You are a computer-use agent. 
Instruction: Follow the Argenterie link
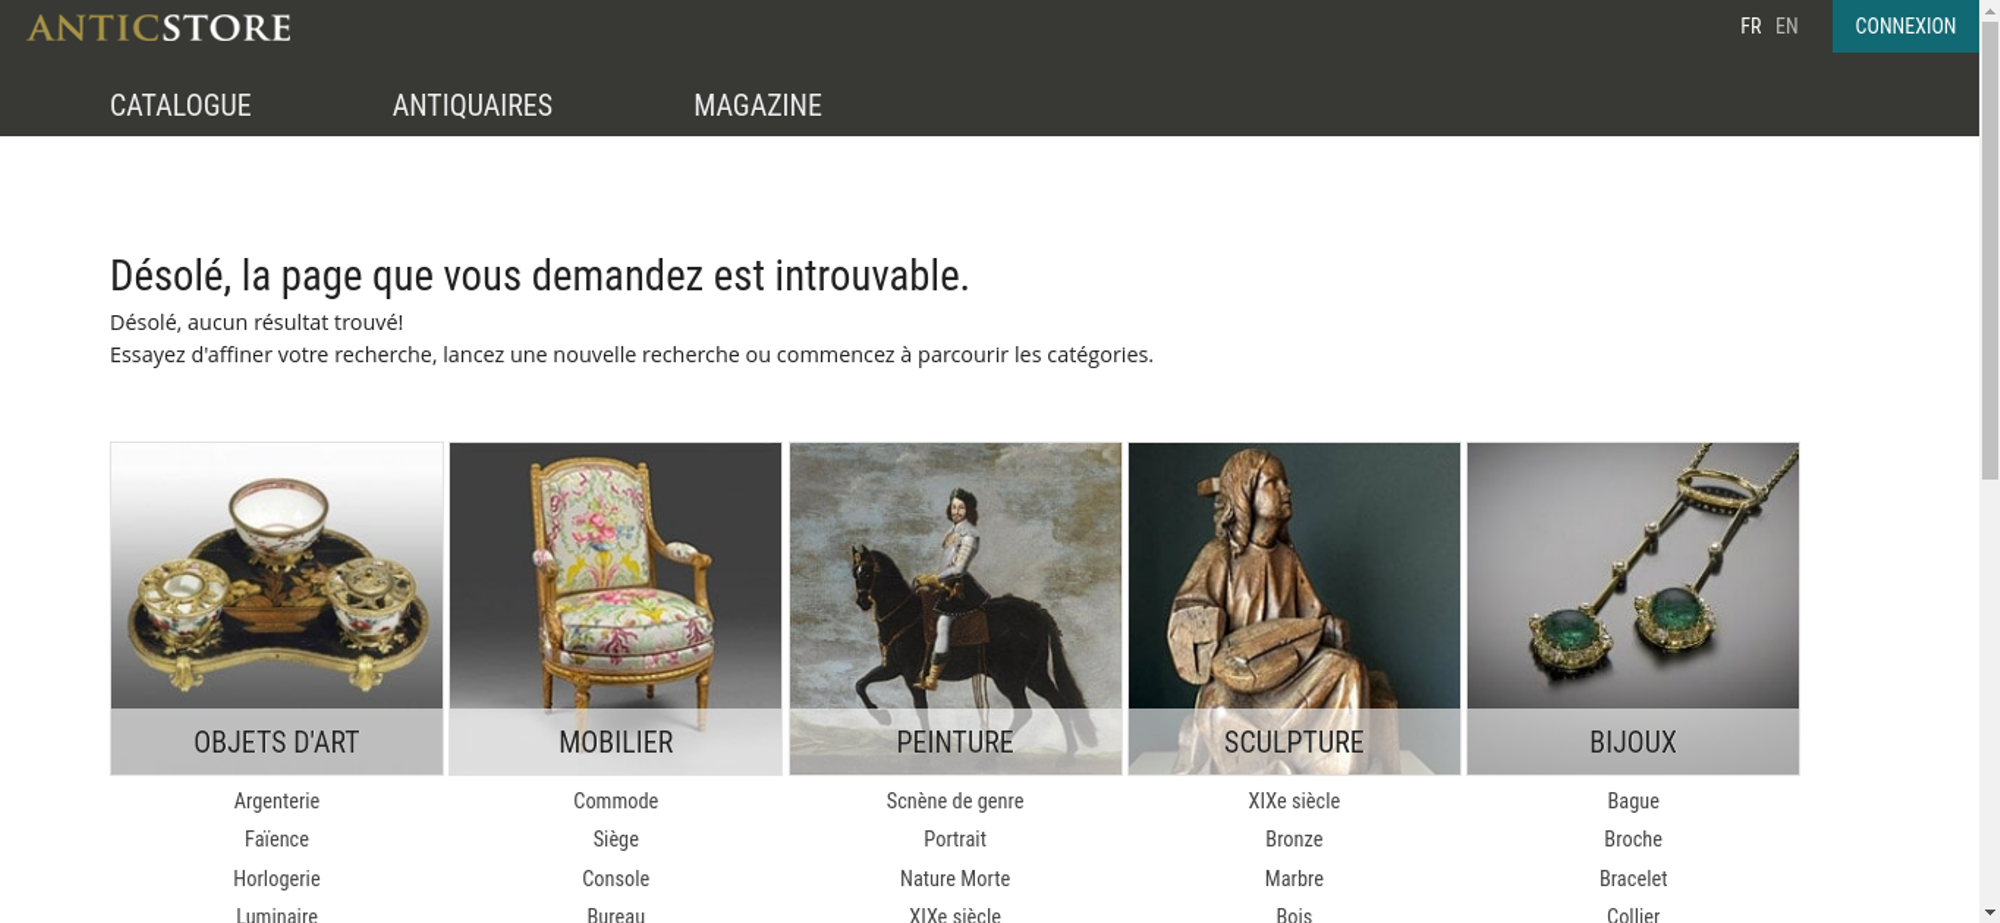(x=277, y=801)
